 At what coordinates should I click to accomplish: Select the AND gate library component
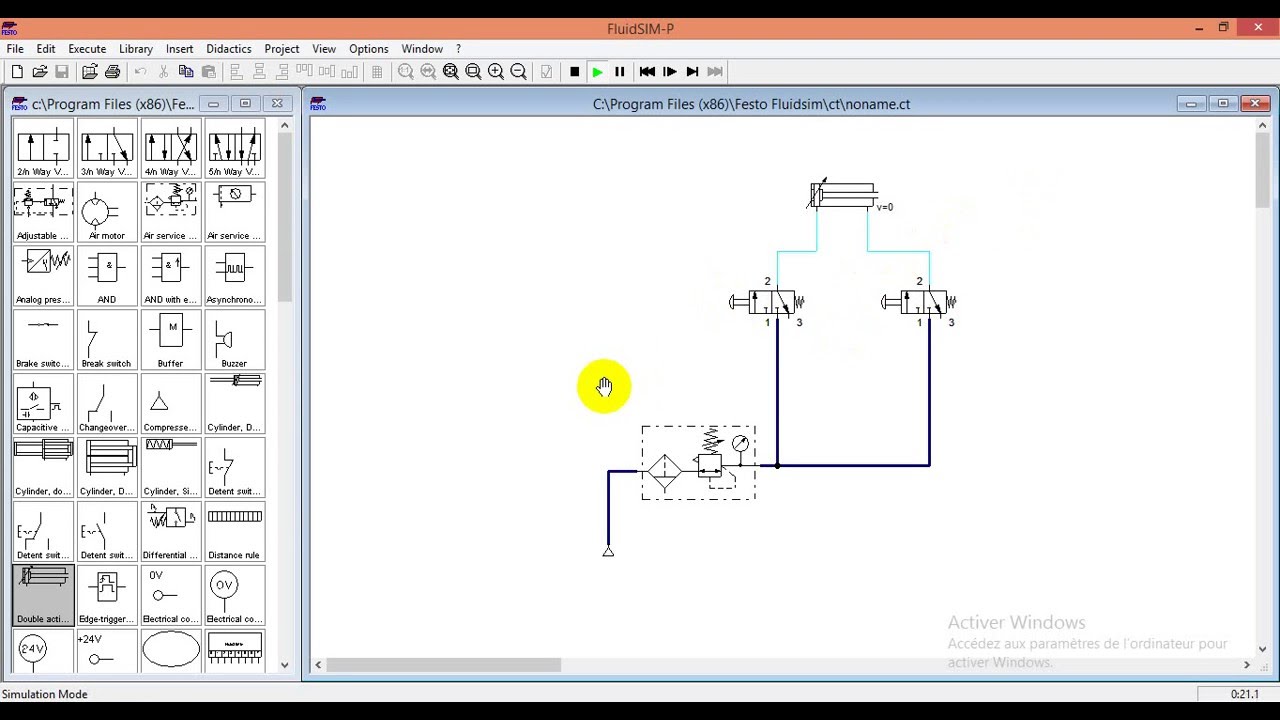click(x=107, y=276)
